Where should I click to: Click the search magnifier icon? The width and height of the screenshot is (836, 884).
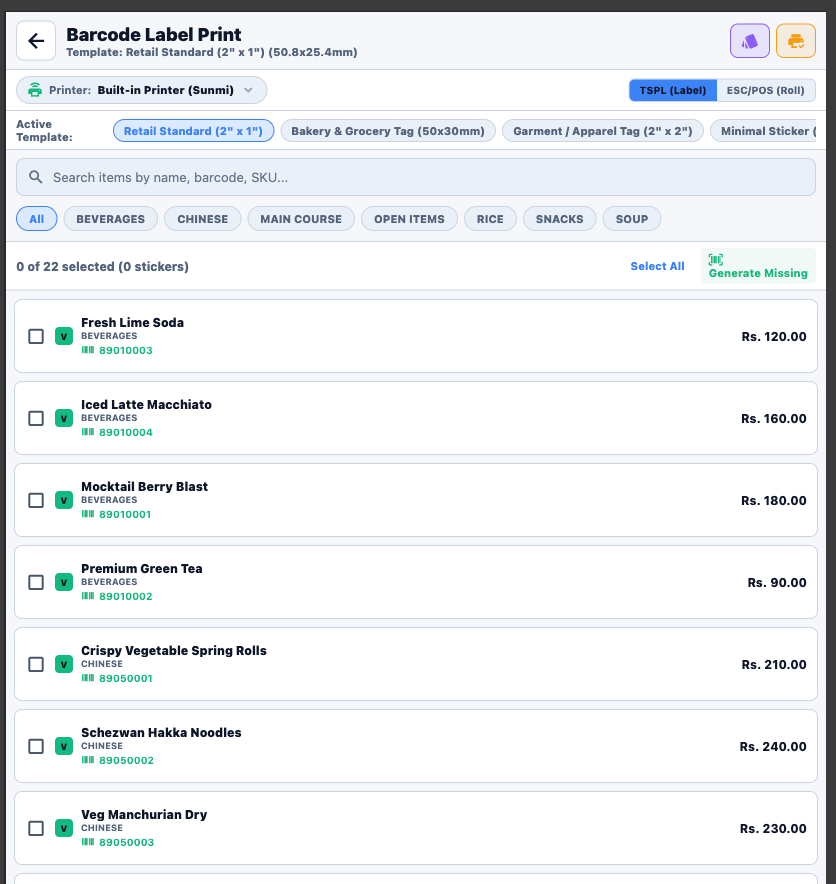click(36, 177)
